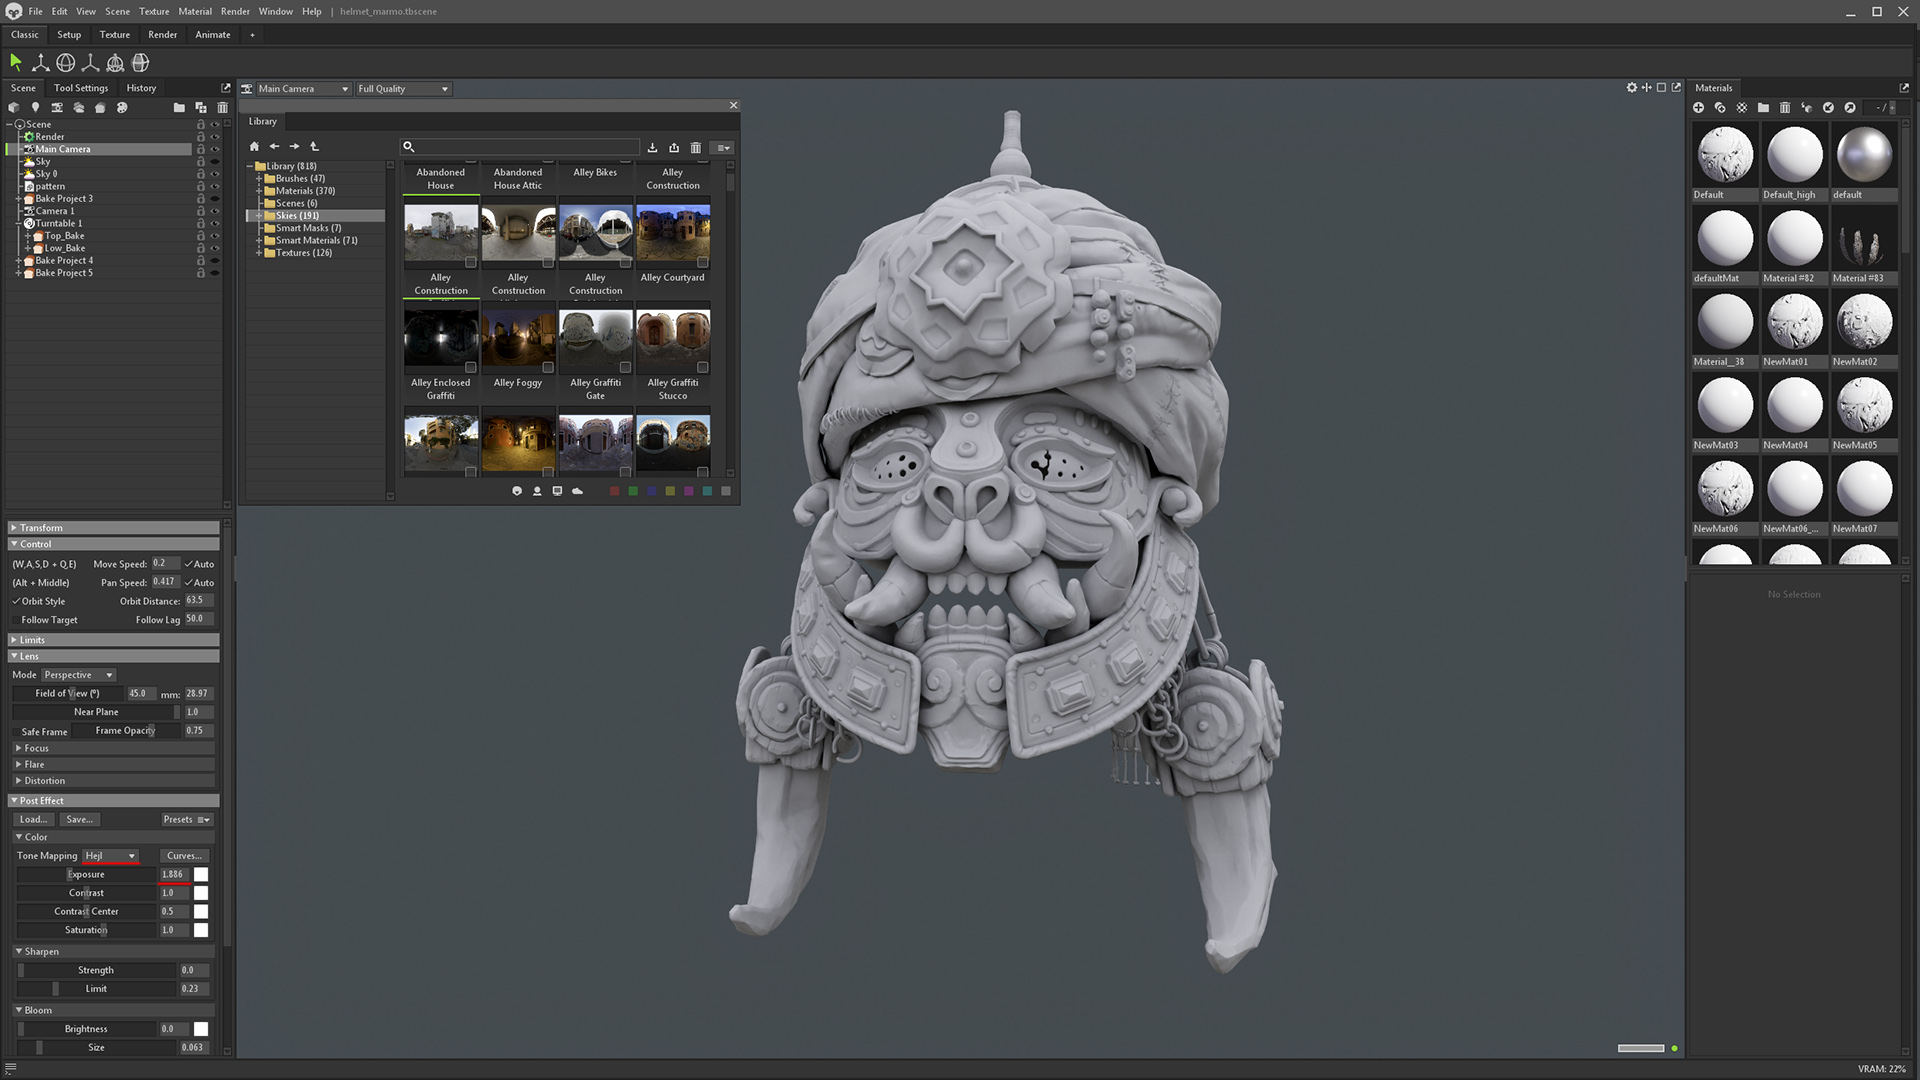Collapse the Turntable 1 tree node

[x=19, y=224]
